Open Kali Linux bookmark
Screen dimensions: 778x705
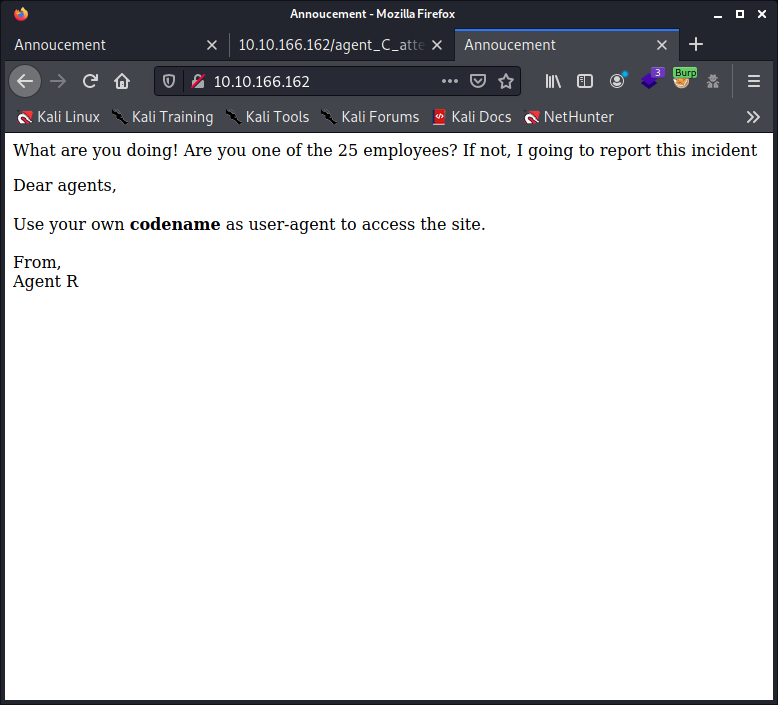[58, 117]
